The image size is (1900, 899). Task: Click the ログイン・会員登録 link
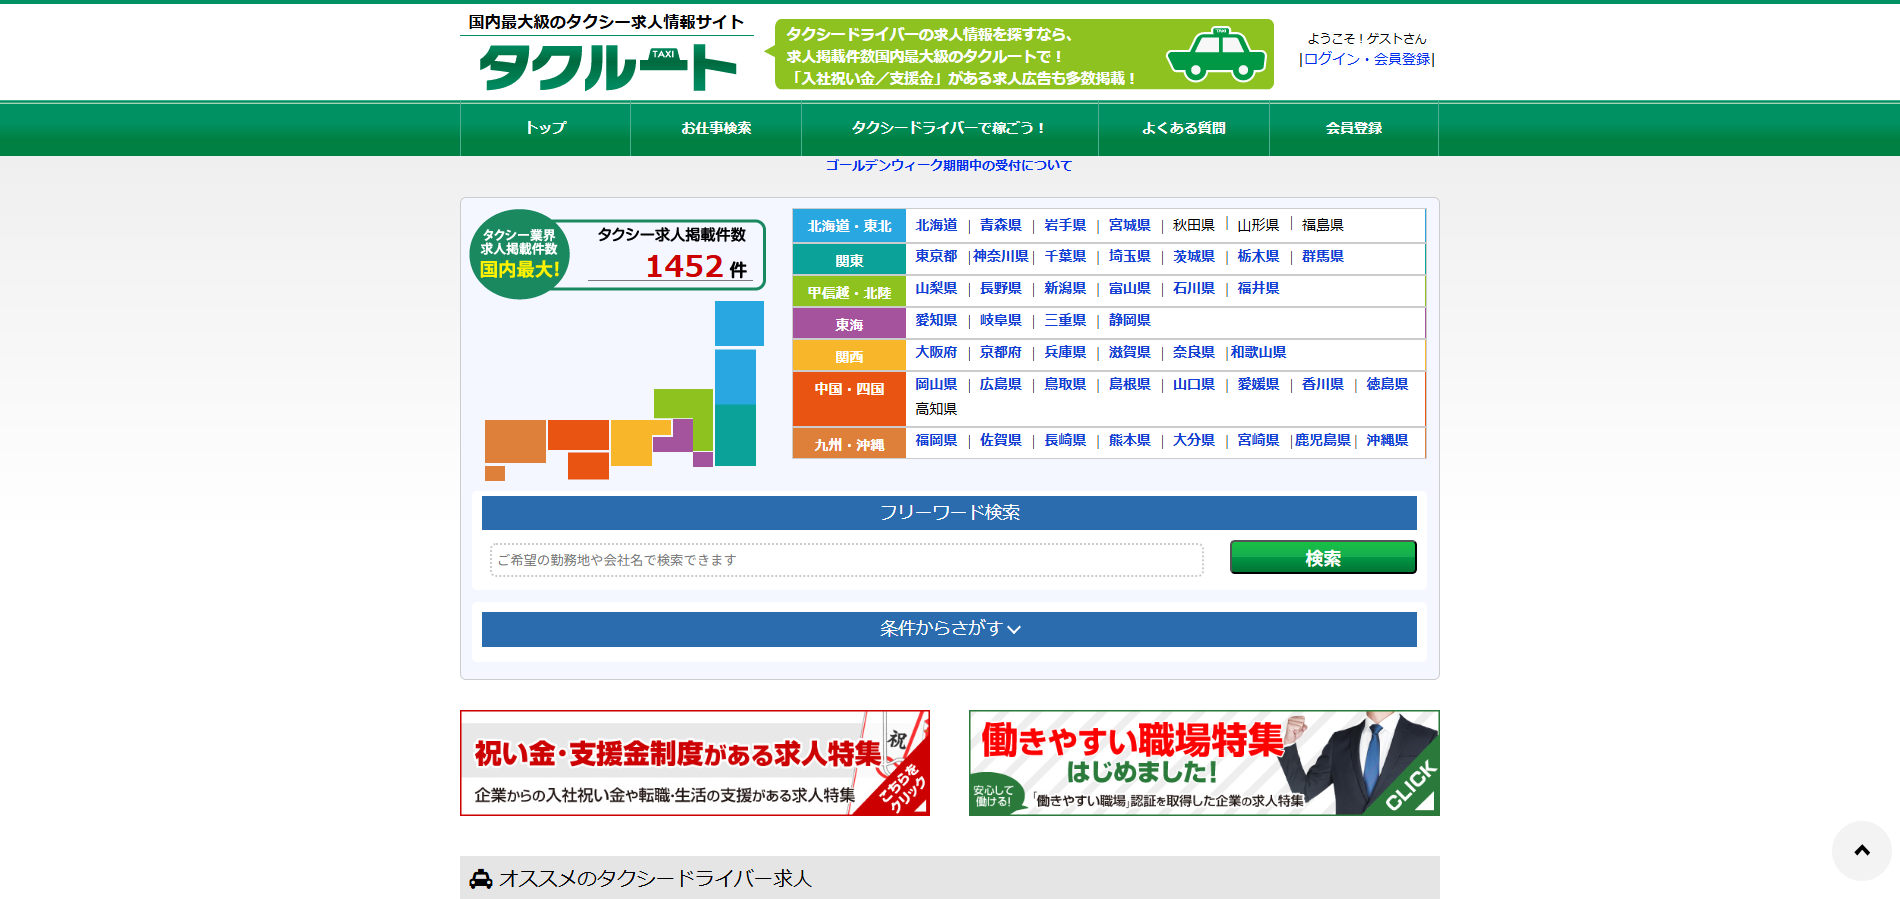pos(1367,59)
